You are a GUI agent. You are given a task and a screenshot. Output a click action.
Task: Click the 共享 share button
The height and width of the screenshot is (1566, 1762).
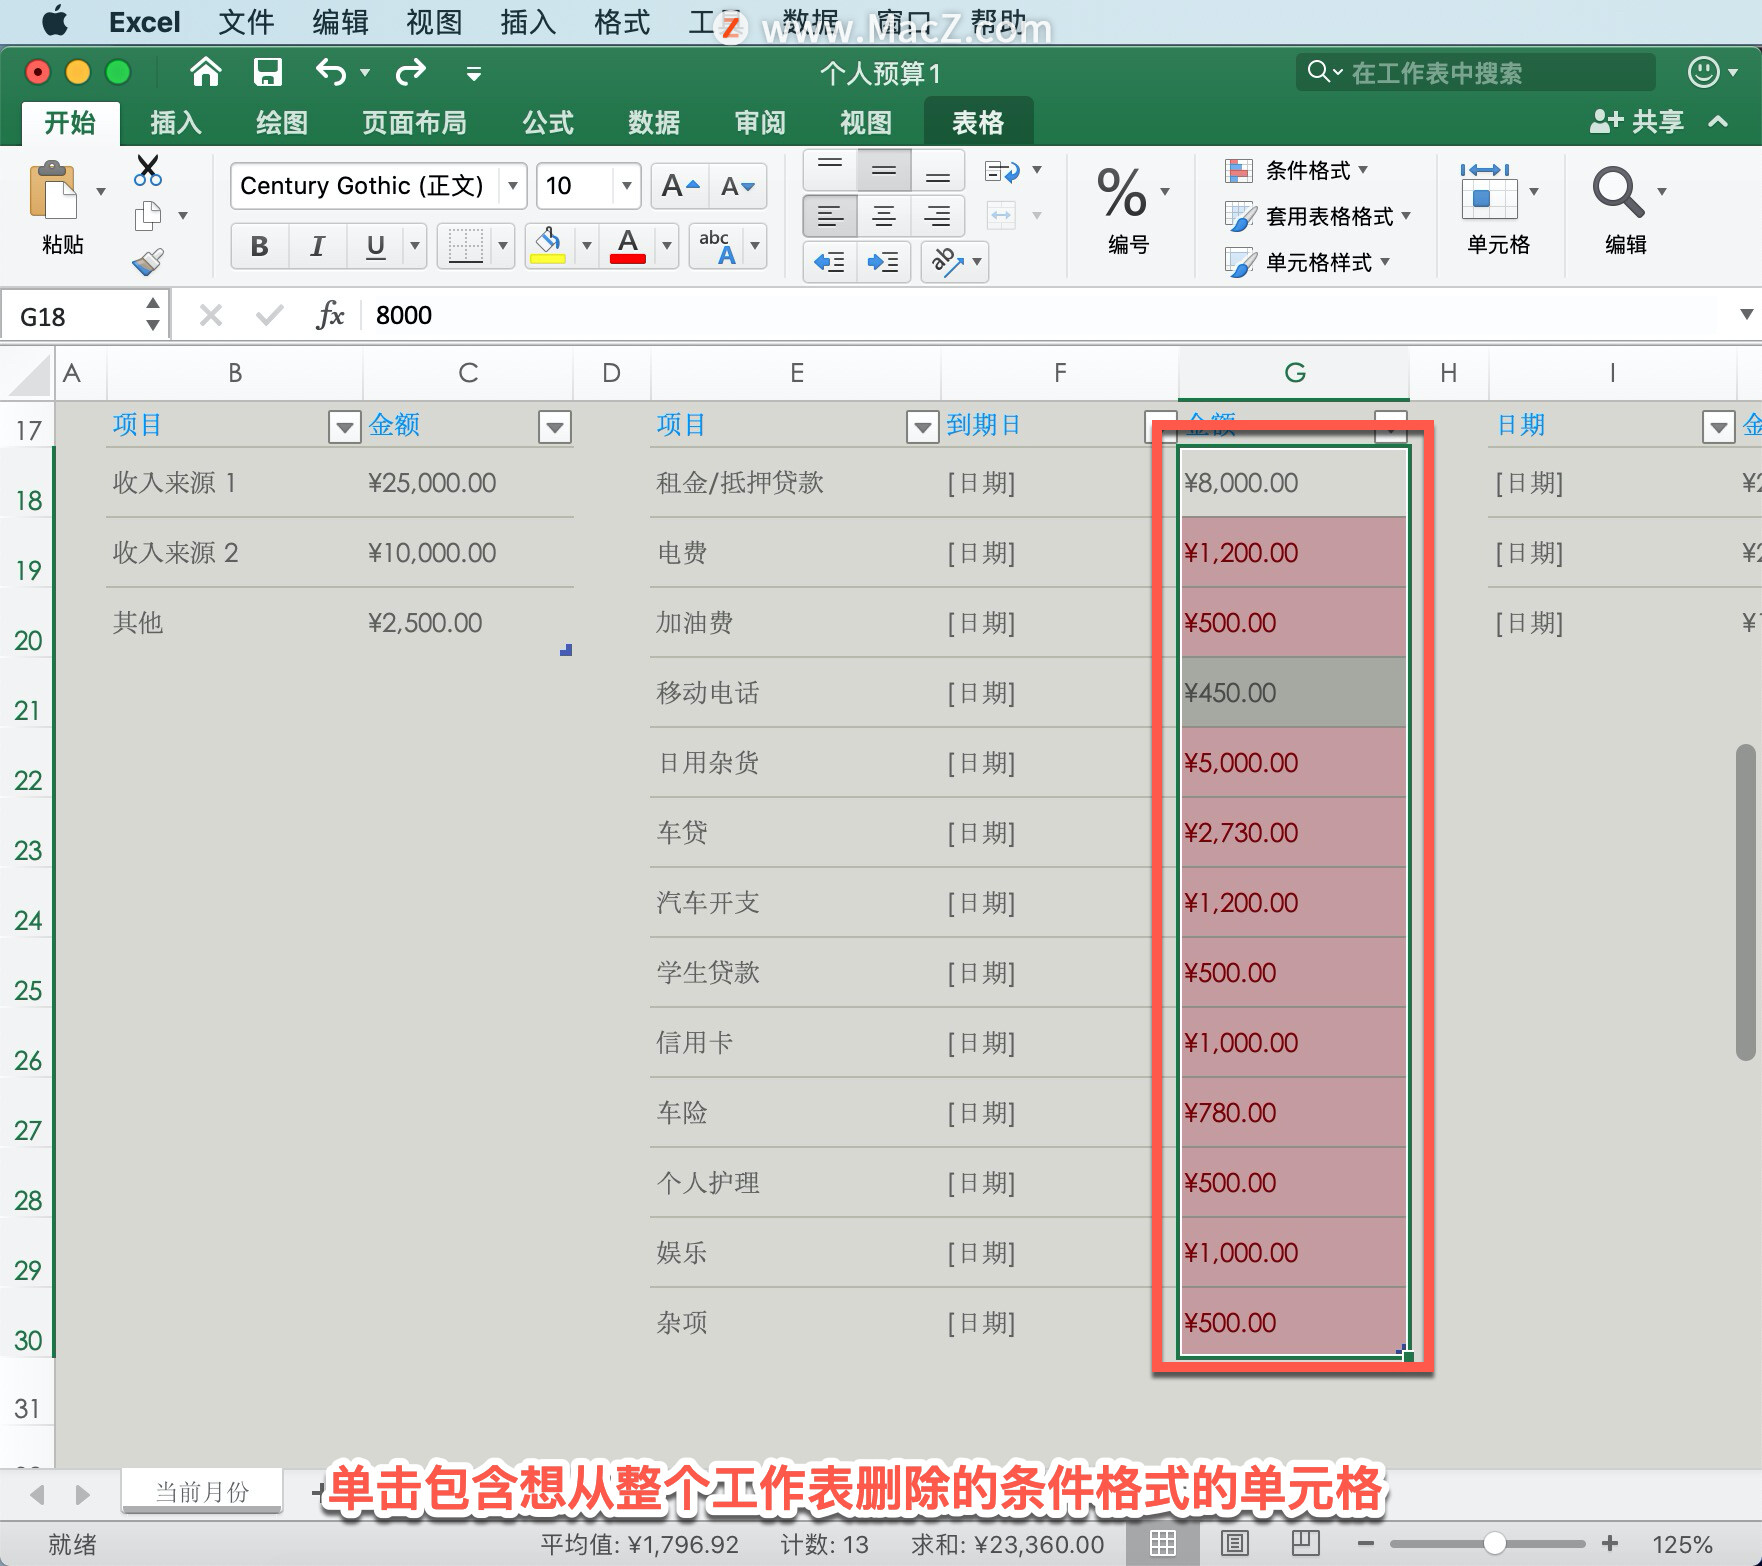tap(1637, 122)
